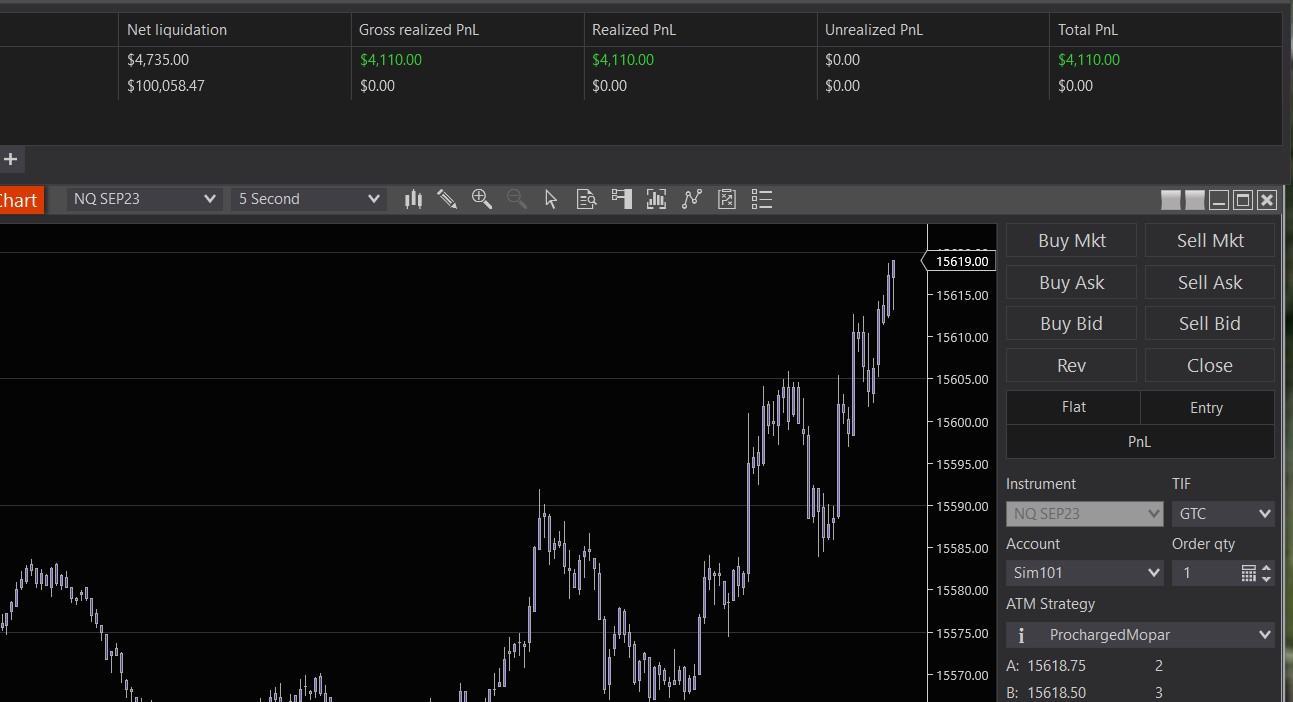The image size is (1293, 702).
Task: Add a new tab with plus button
Action: click(11, 159)
